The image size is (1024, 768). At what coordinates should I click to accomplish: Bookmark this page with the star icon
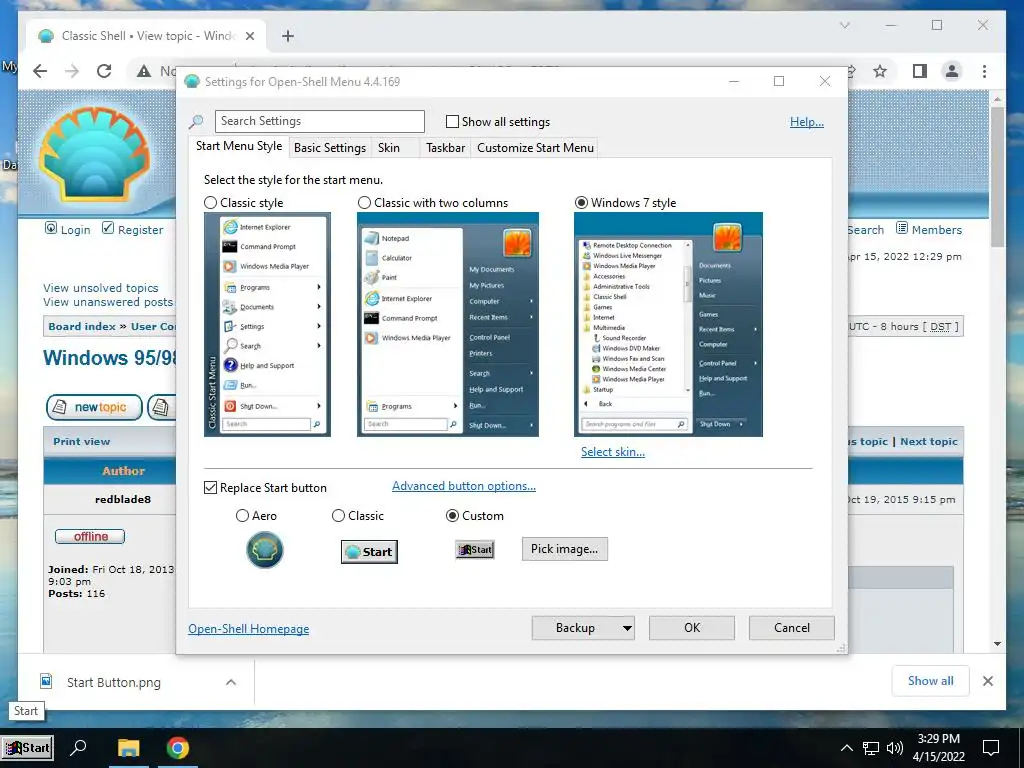(x=880, y=71)
